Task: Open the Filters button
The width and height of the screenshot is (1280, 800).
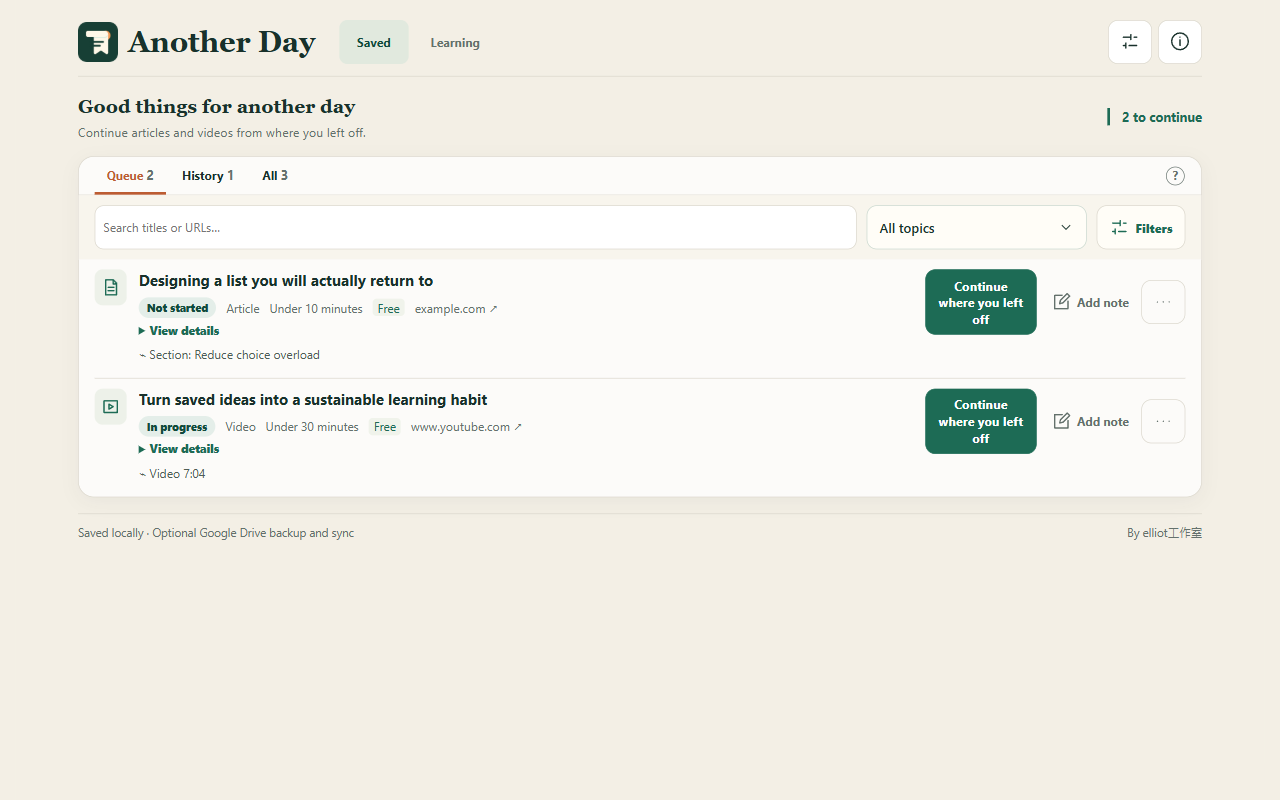Action: click(x=1141, y=228)
